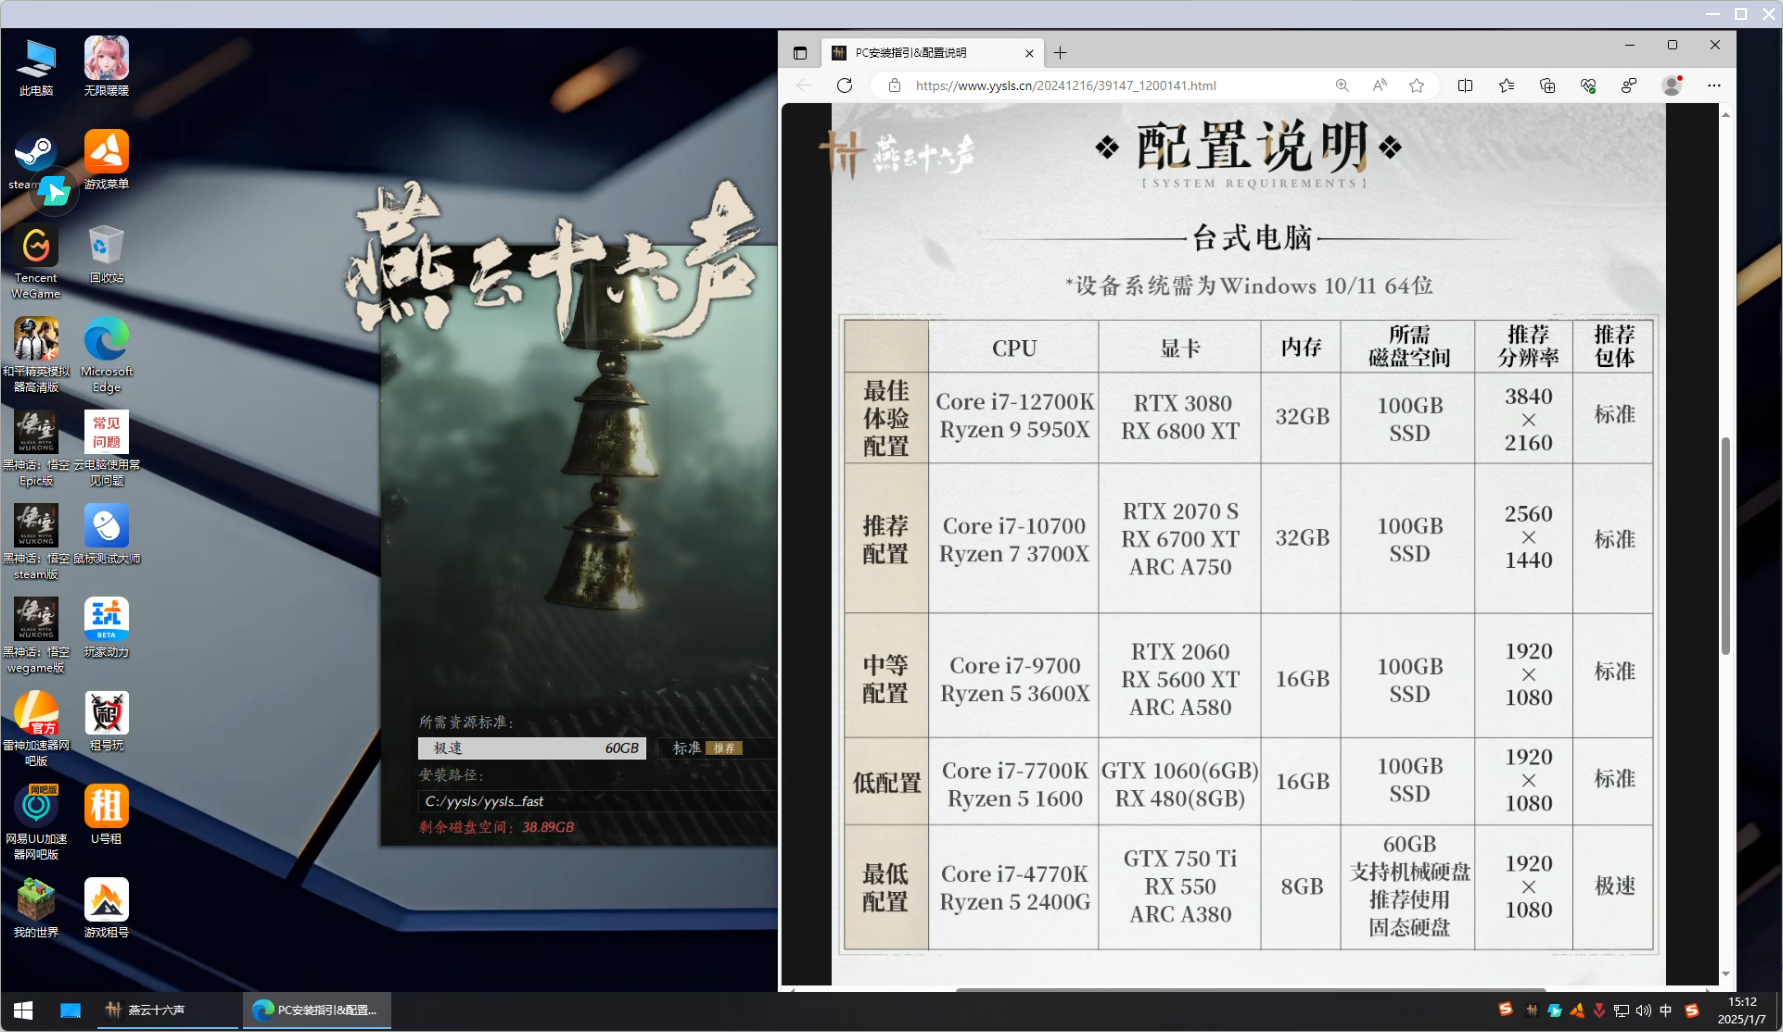Select the PC安装指引&配置说明 browser tab
This screenshot has height=1032, width=1783.
coord(932,53)
